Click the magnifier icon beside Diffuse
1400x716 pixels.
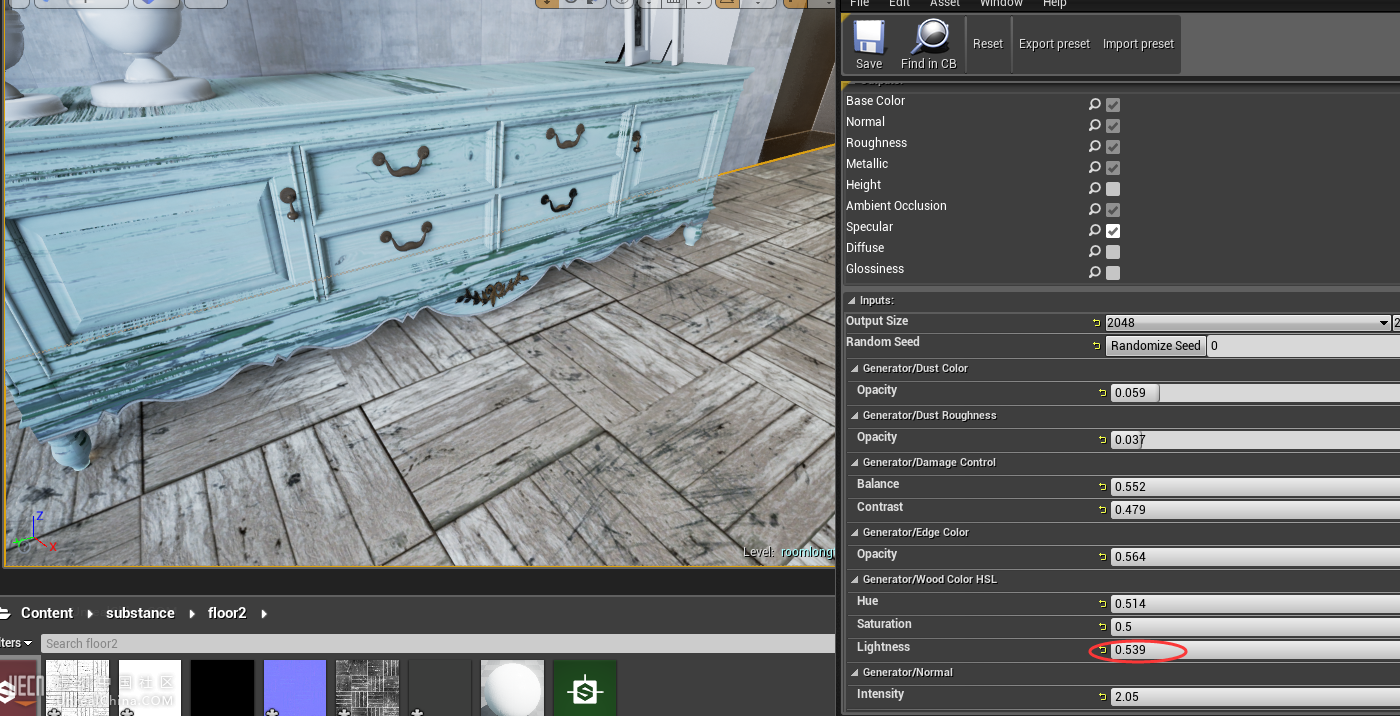click(1095, 252)
